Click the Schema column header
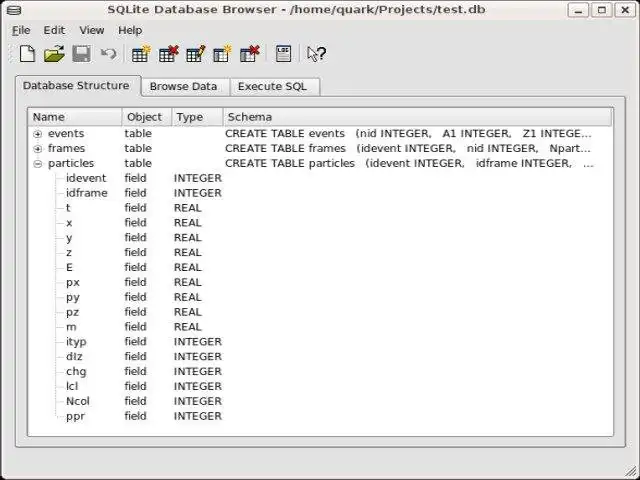 (418, 117)
